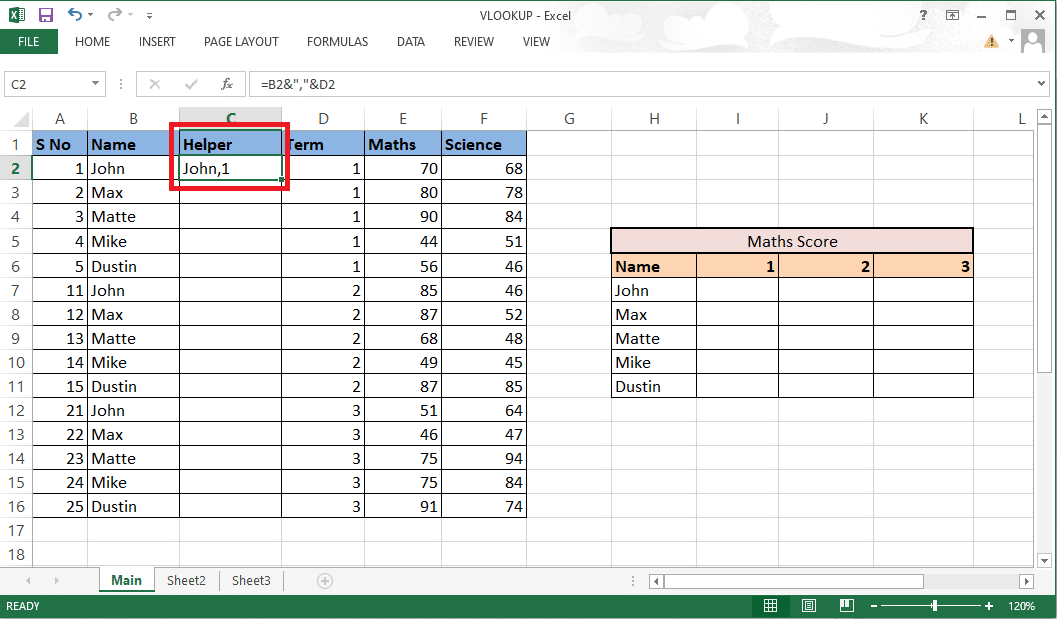Image resolution: width=1057 pixels, height=619 pixels.
Task: Click the S No header cell
Action: click(x=60, y=144)
